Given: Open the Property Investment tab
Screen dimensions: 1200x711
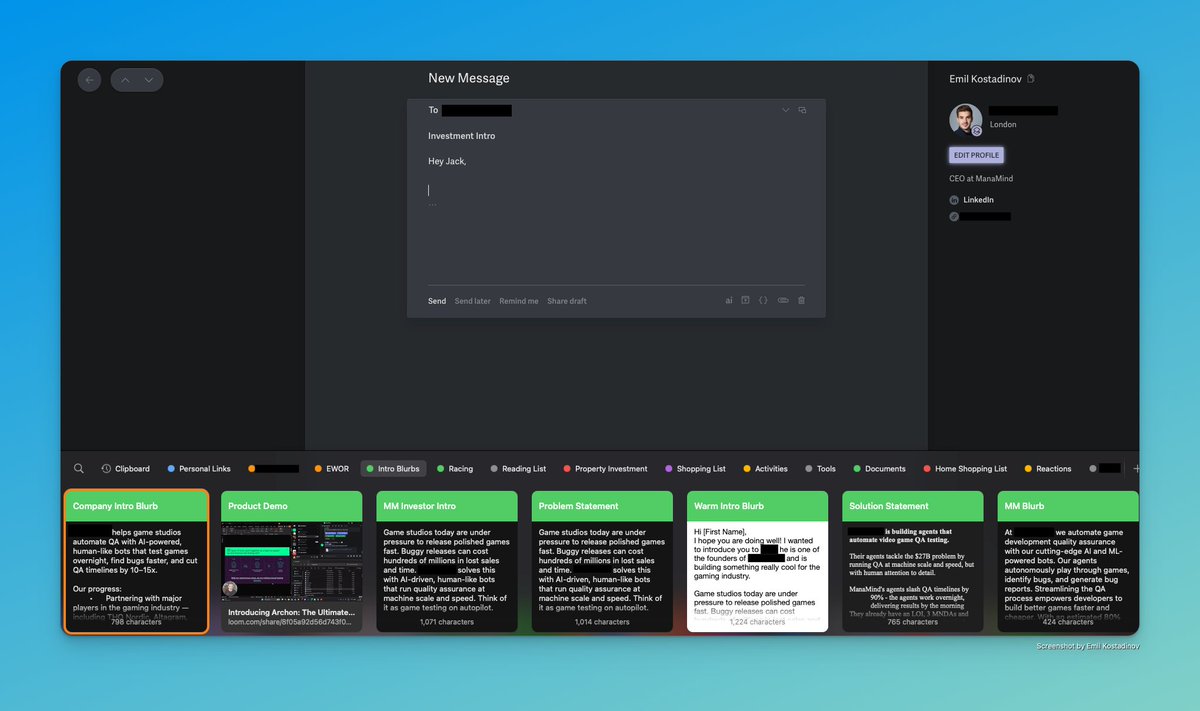Looking at the screenshot, I should tap(605, 468).
